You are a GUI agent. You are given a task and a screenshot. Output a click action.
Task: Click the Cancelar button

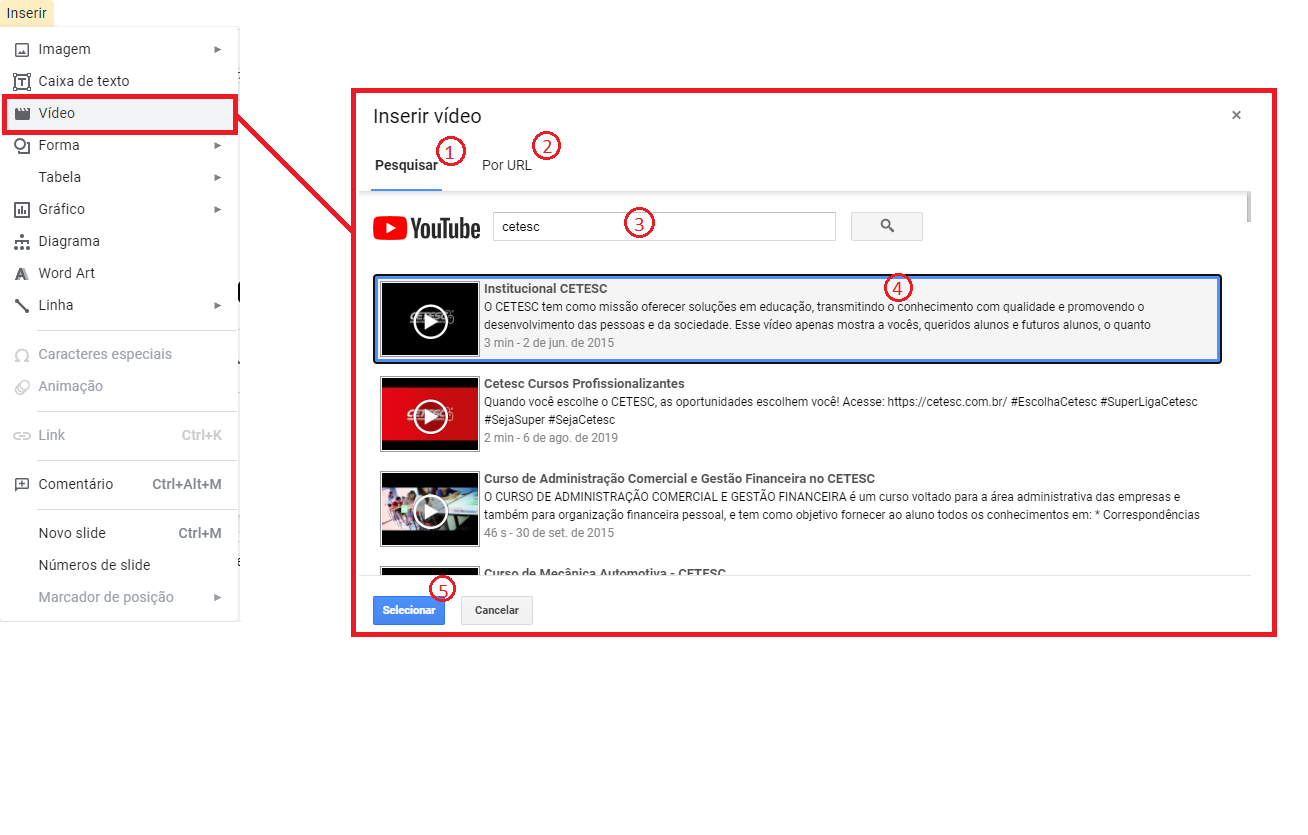(497, 610)
